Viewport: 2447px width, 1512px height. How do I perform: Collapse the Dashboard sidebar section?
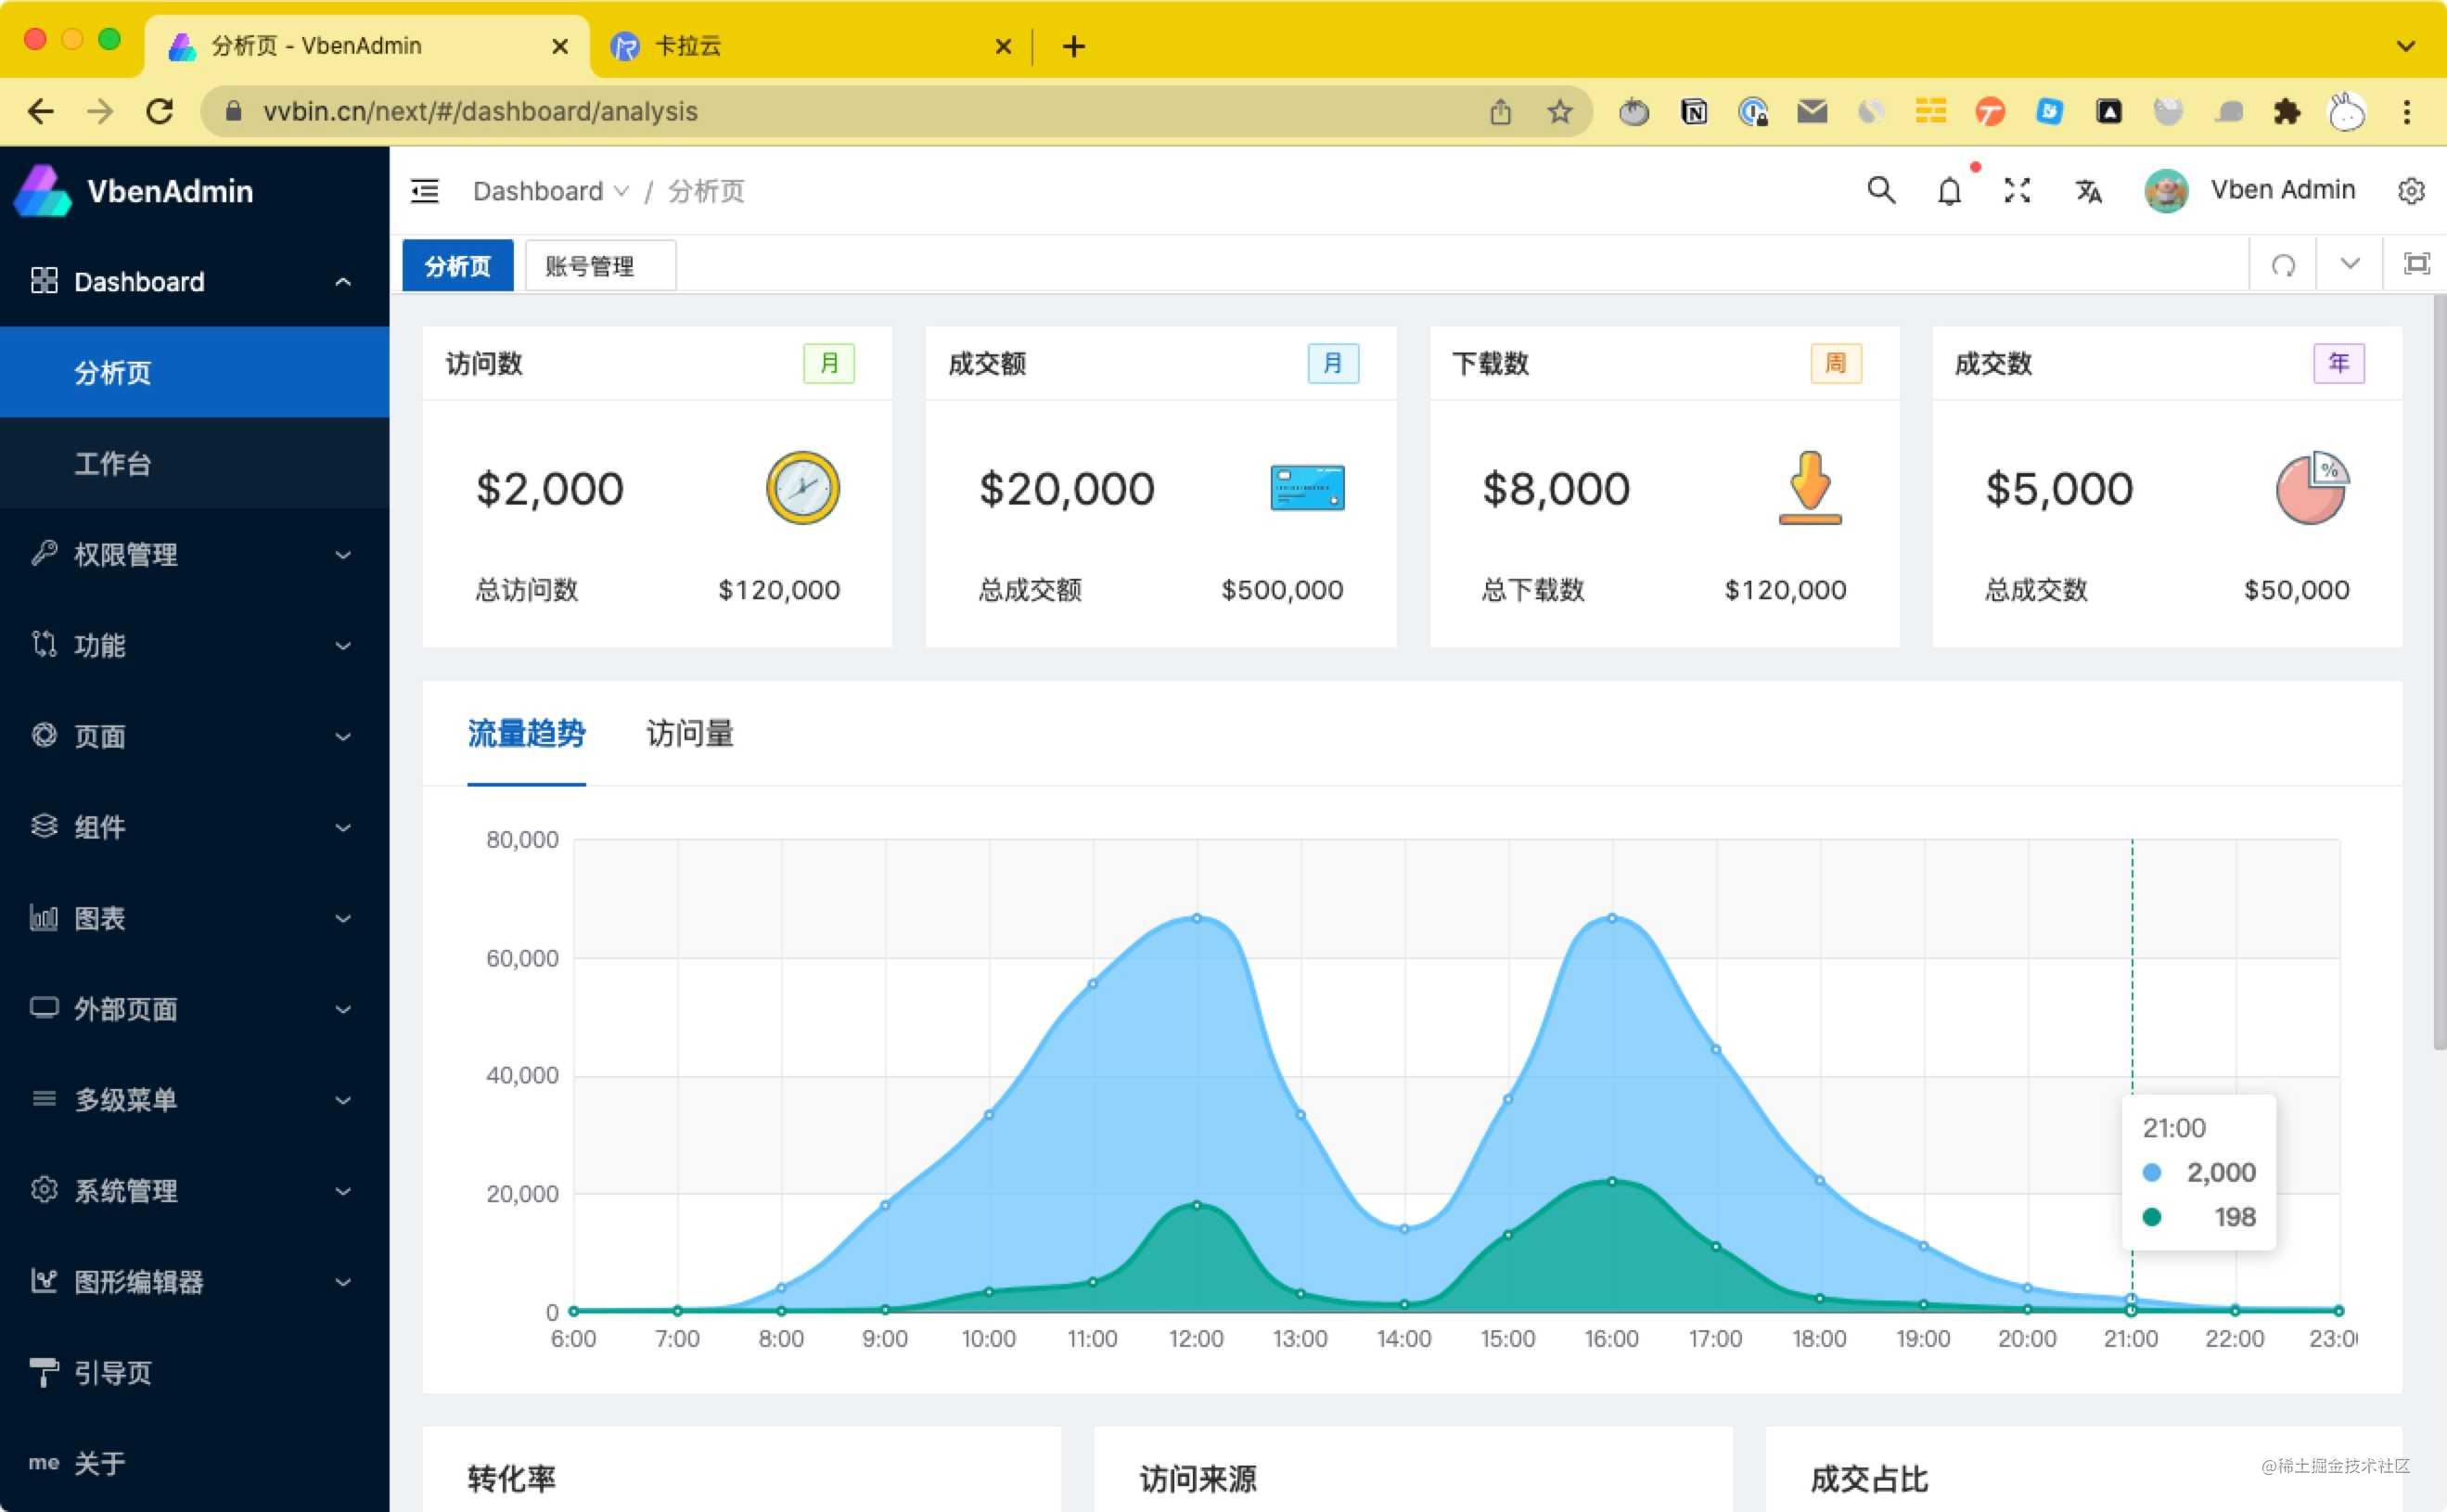[x=343, y=281]
